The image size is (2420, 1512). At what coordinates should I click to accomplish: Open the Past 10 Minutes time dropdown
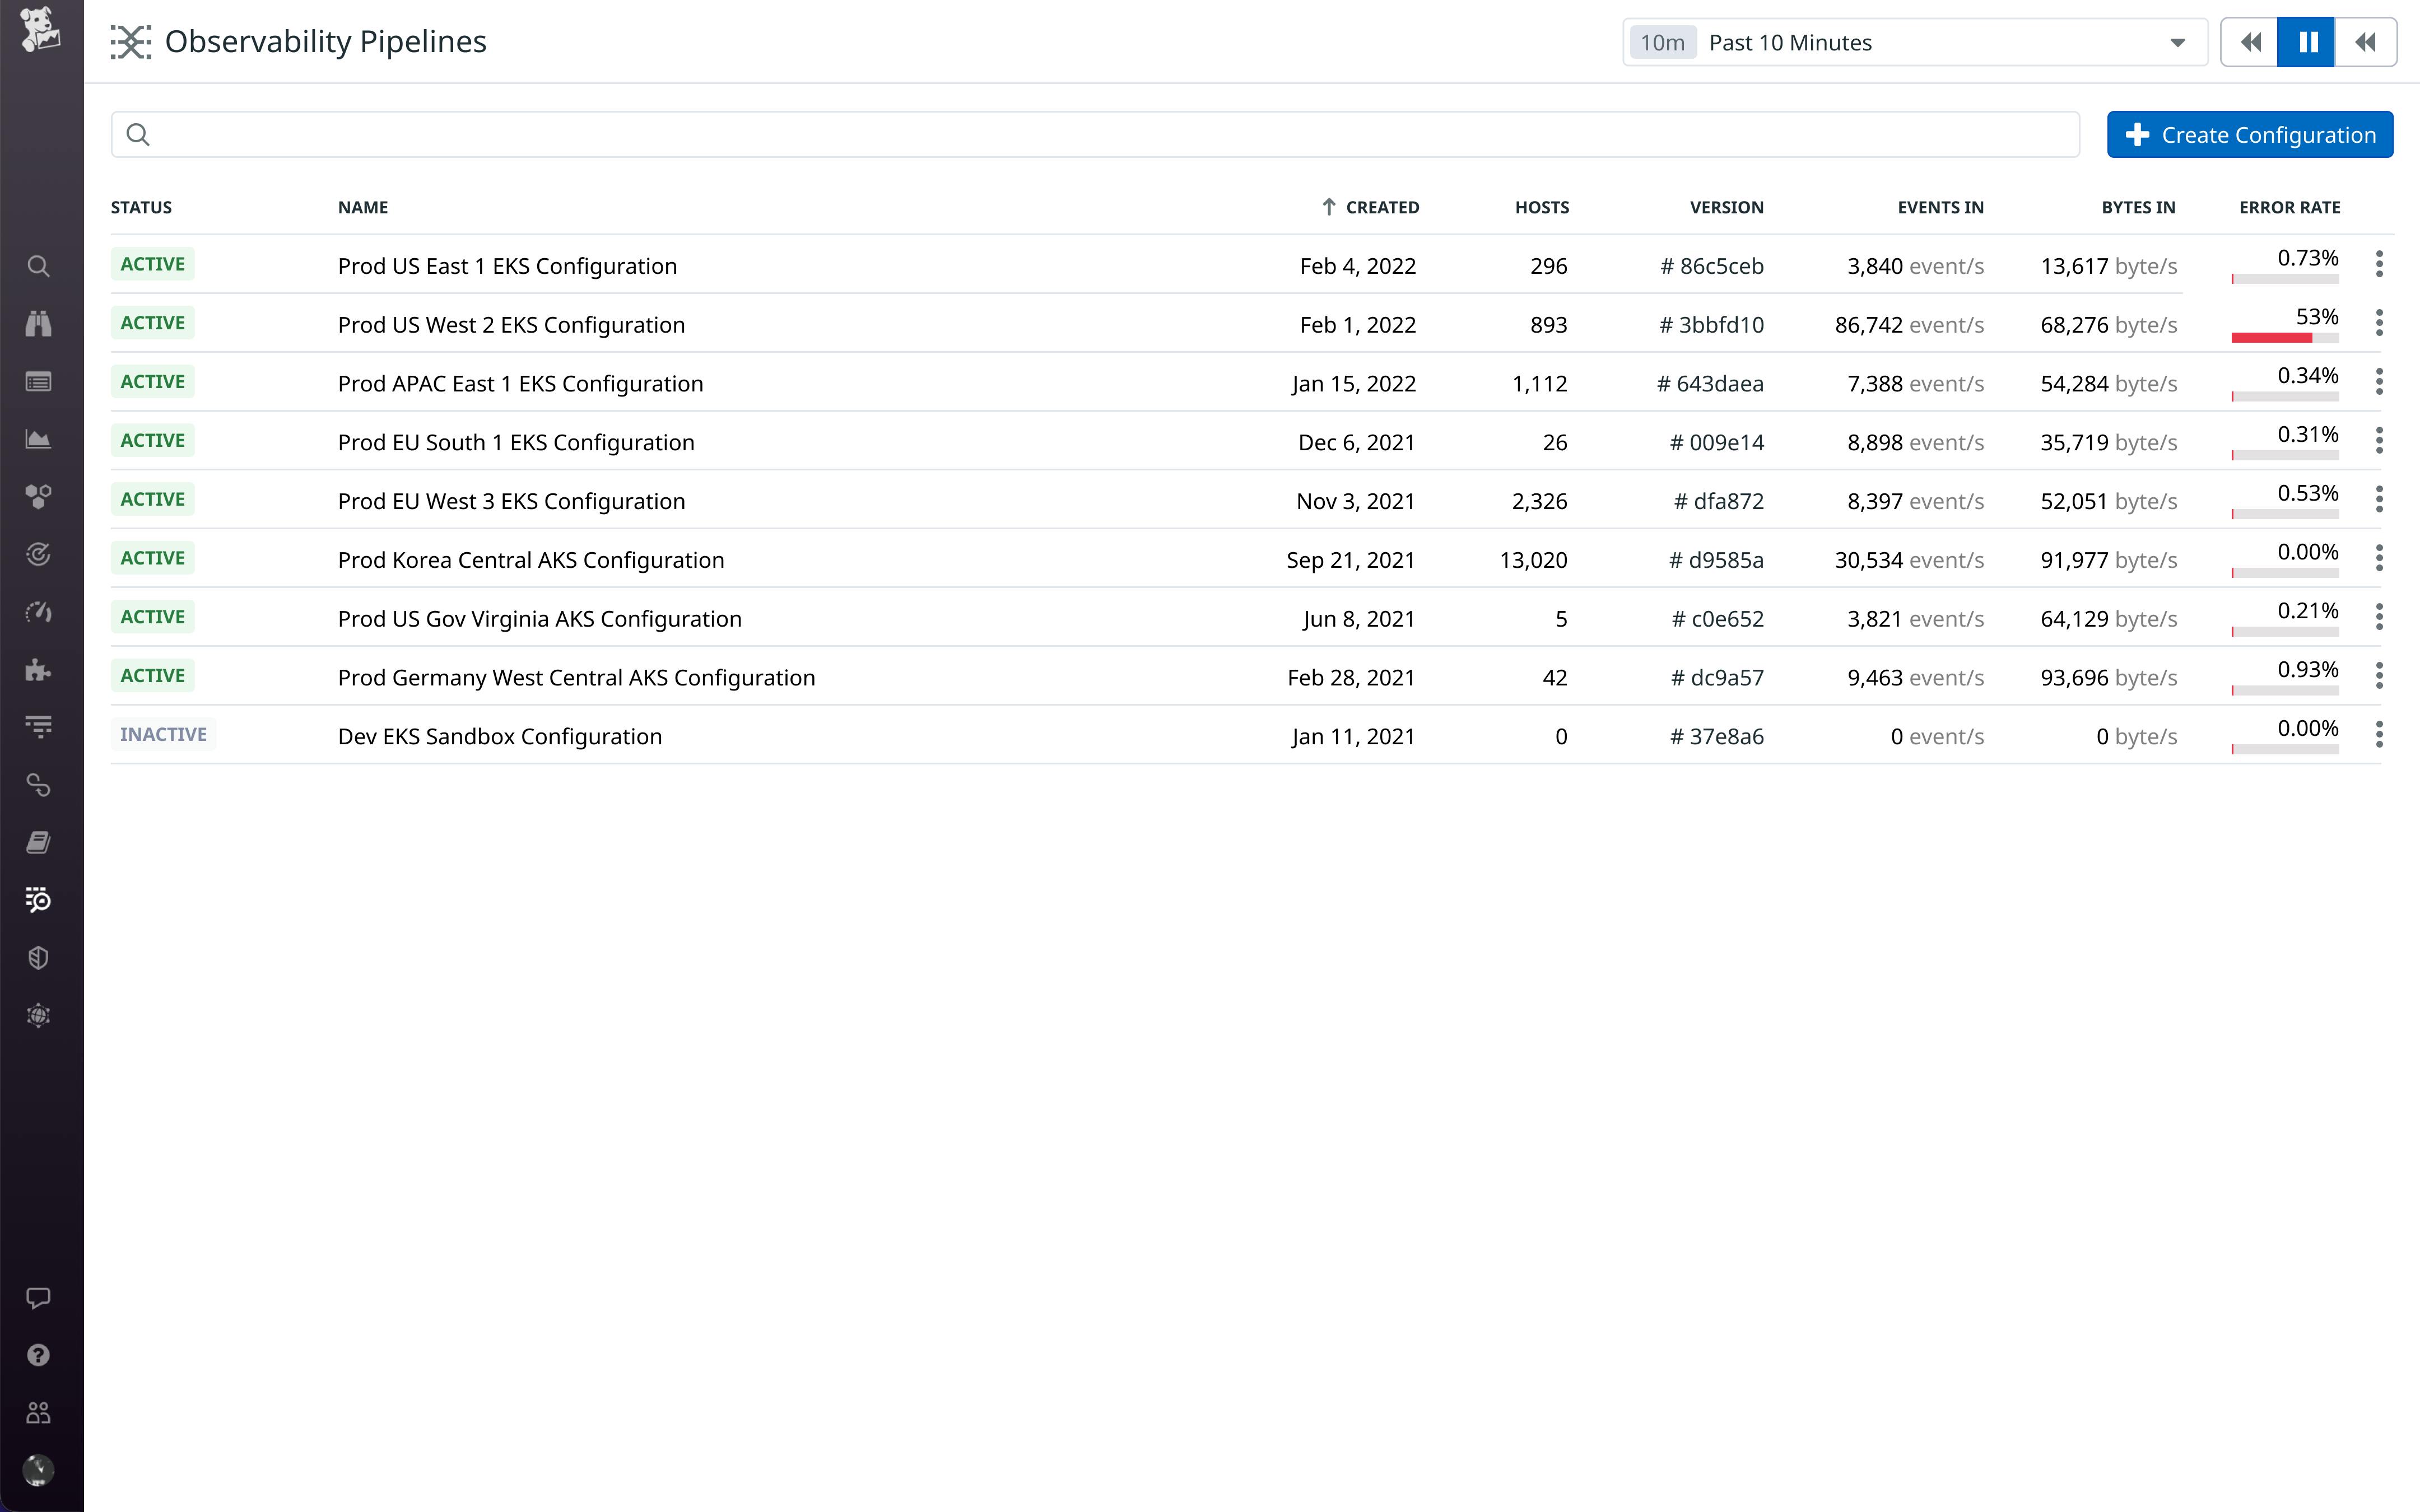coord(1914,42)
